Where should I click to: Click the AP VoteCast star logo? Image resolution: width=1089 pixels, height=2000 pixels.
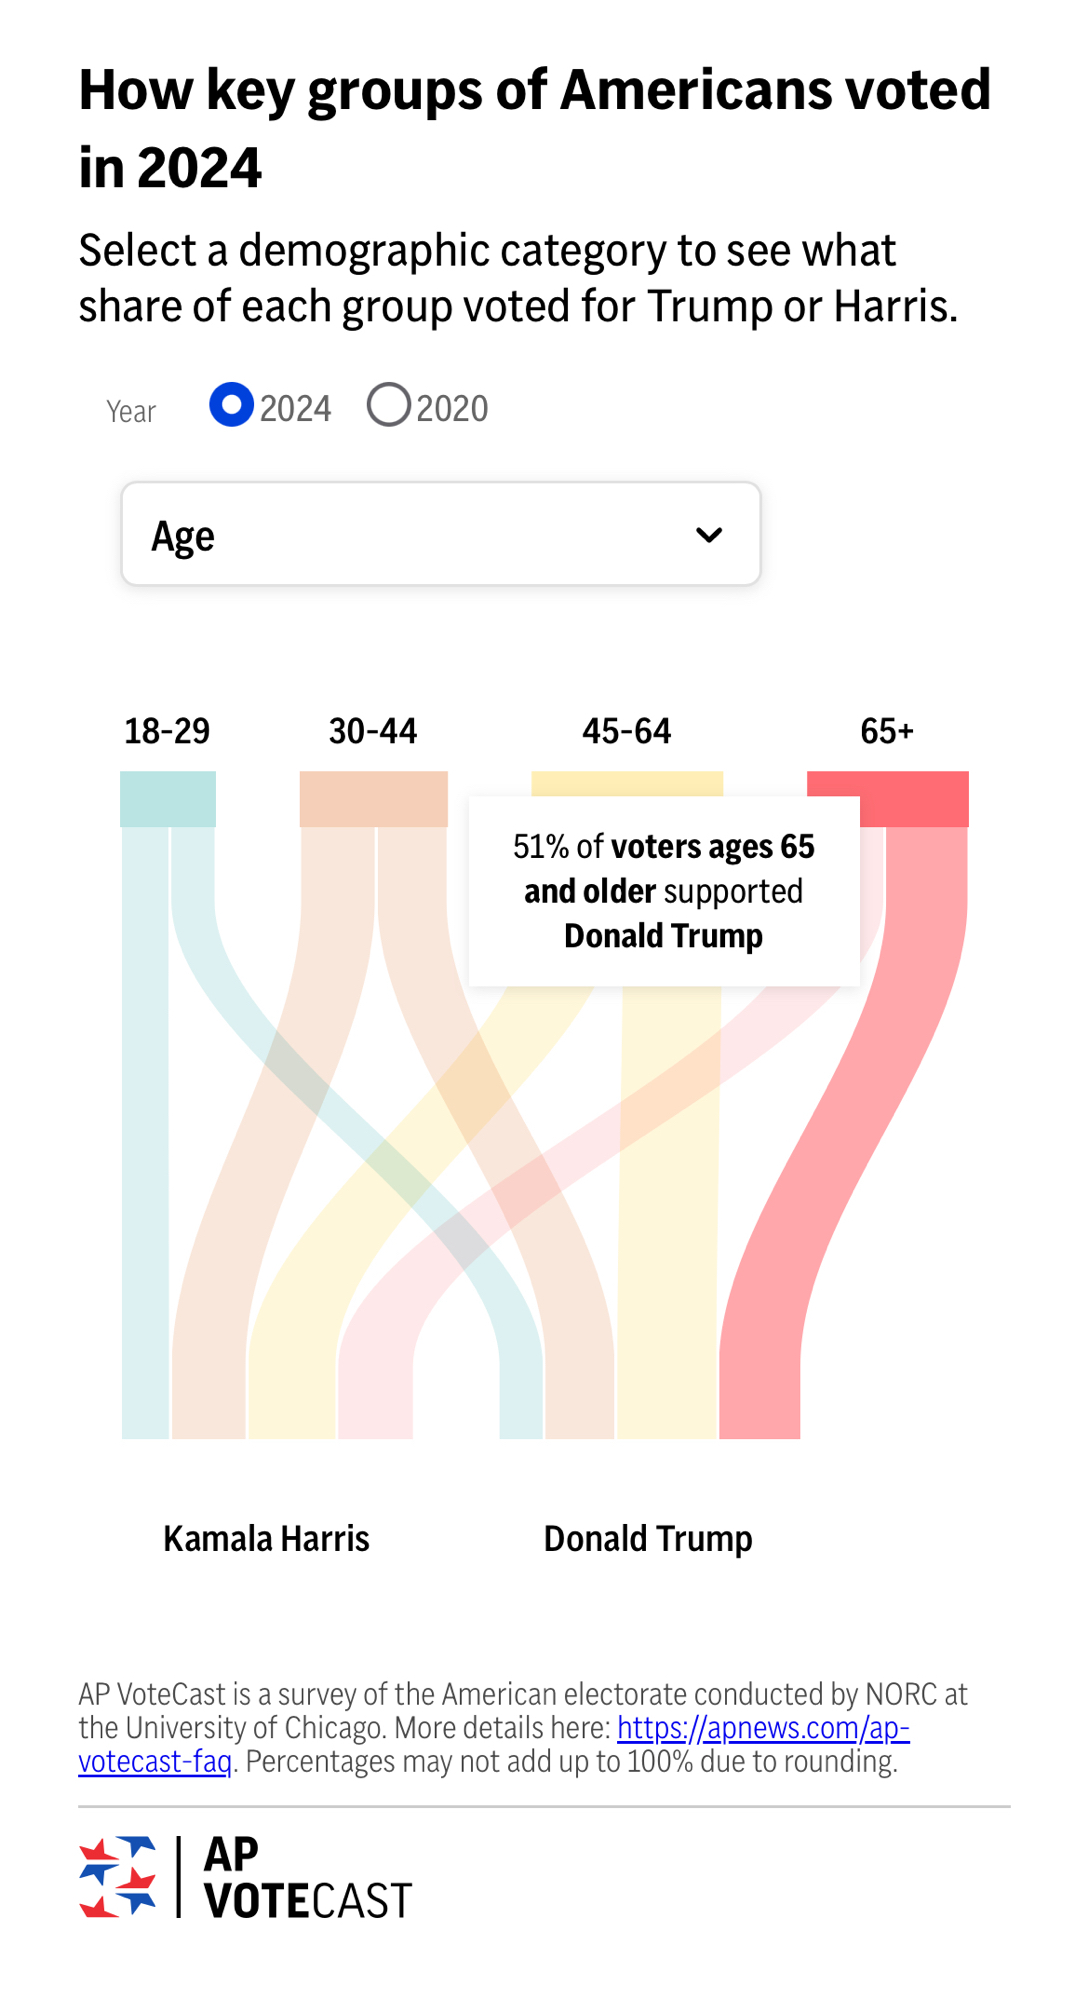click(118, 1877)
